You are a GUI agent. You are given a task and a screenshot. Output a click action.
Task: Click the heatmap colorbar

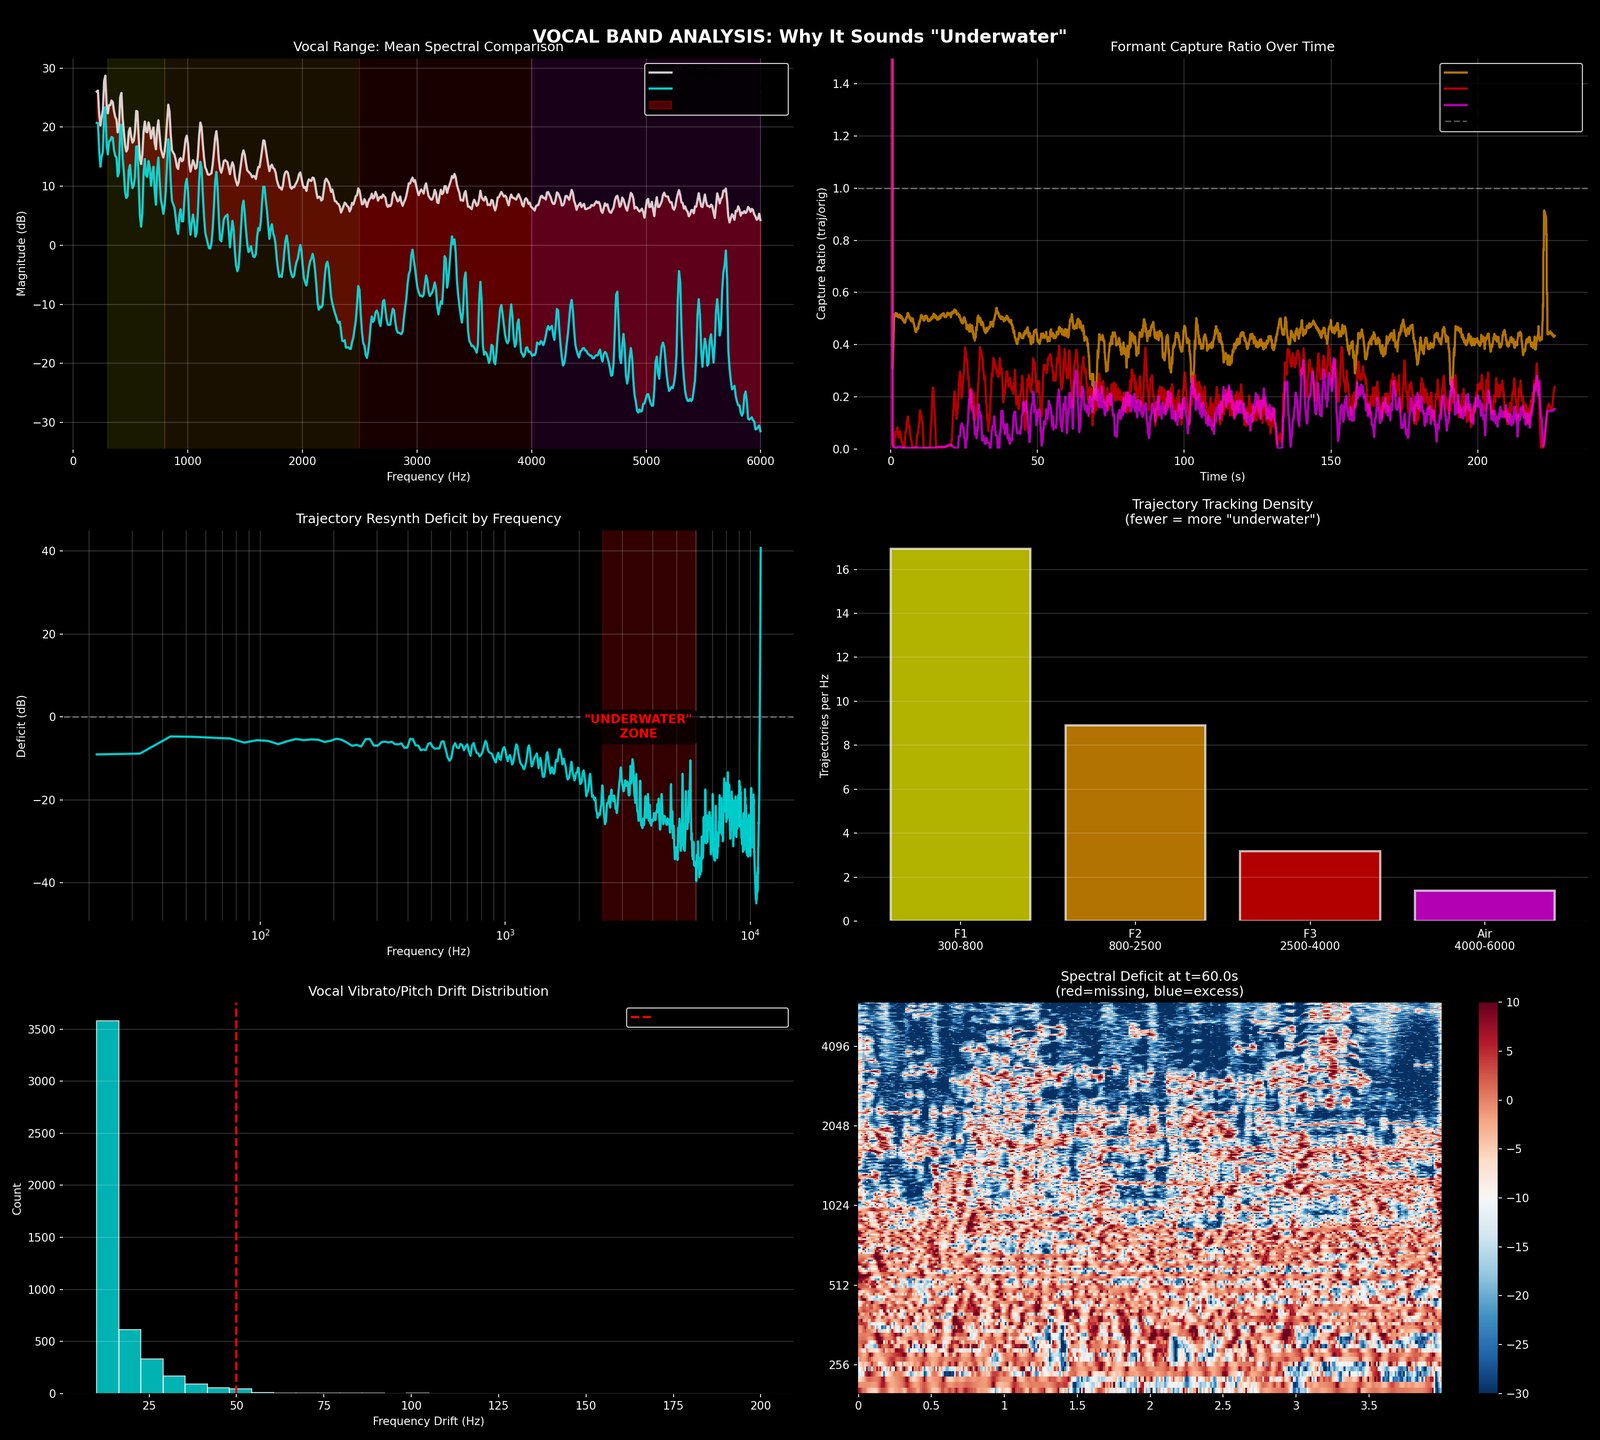[1489, 1198]
